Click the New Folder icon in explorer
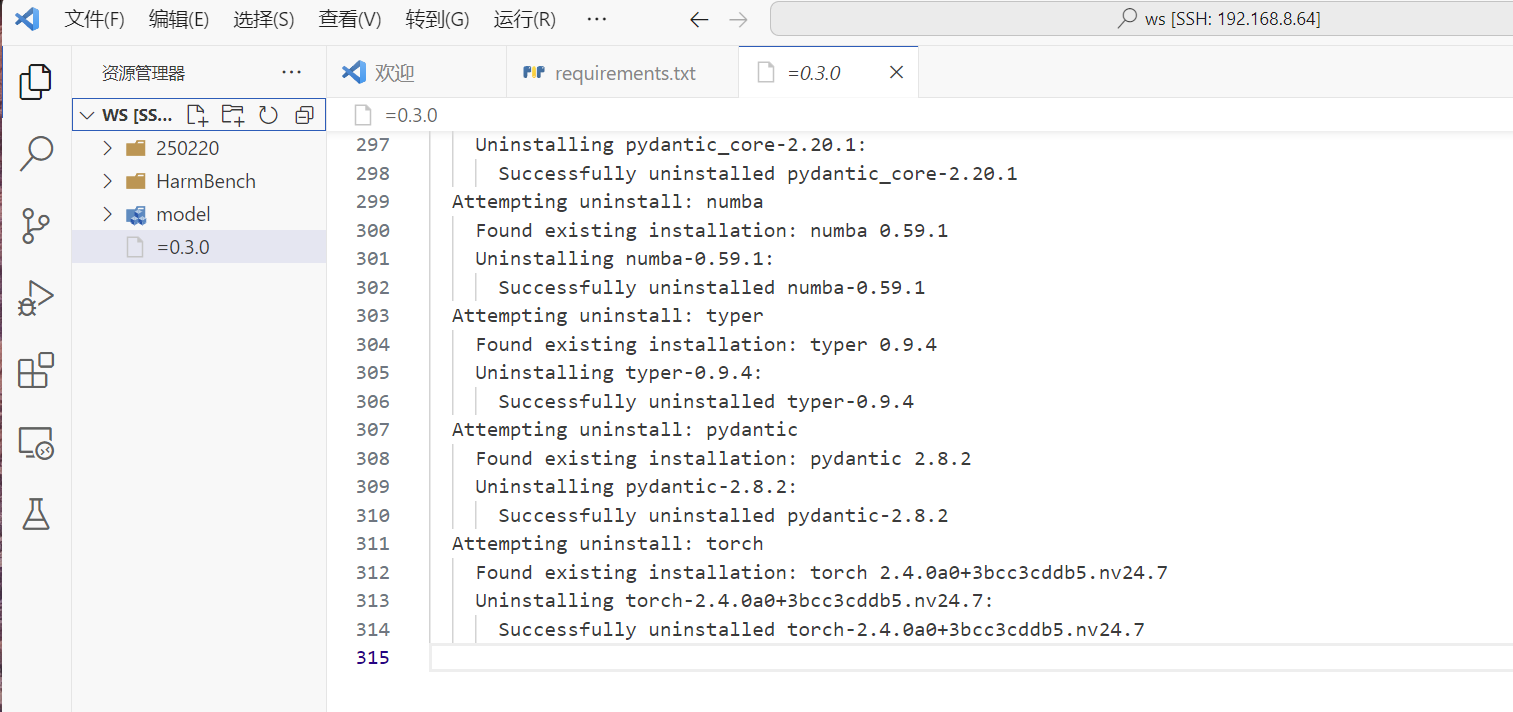Screen dimensions: 1513x712 [x=232, y=115]
